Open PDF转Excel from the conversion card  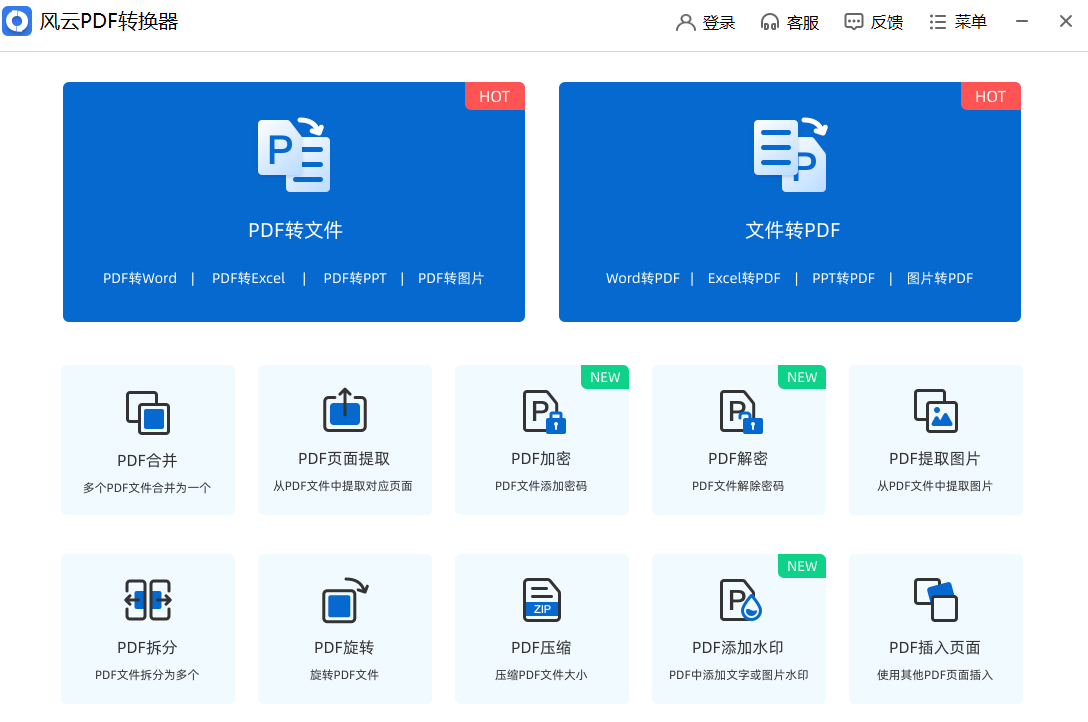click(x=248, y=278)
